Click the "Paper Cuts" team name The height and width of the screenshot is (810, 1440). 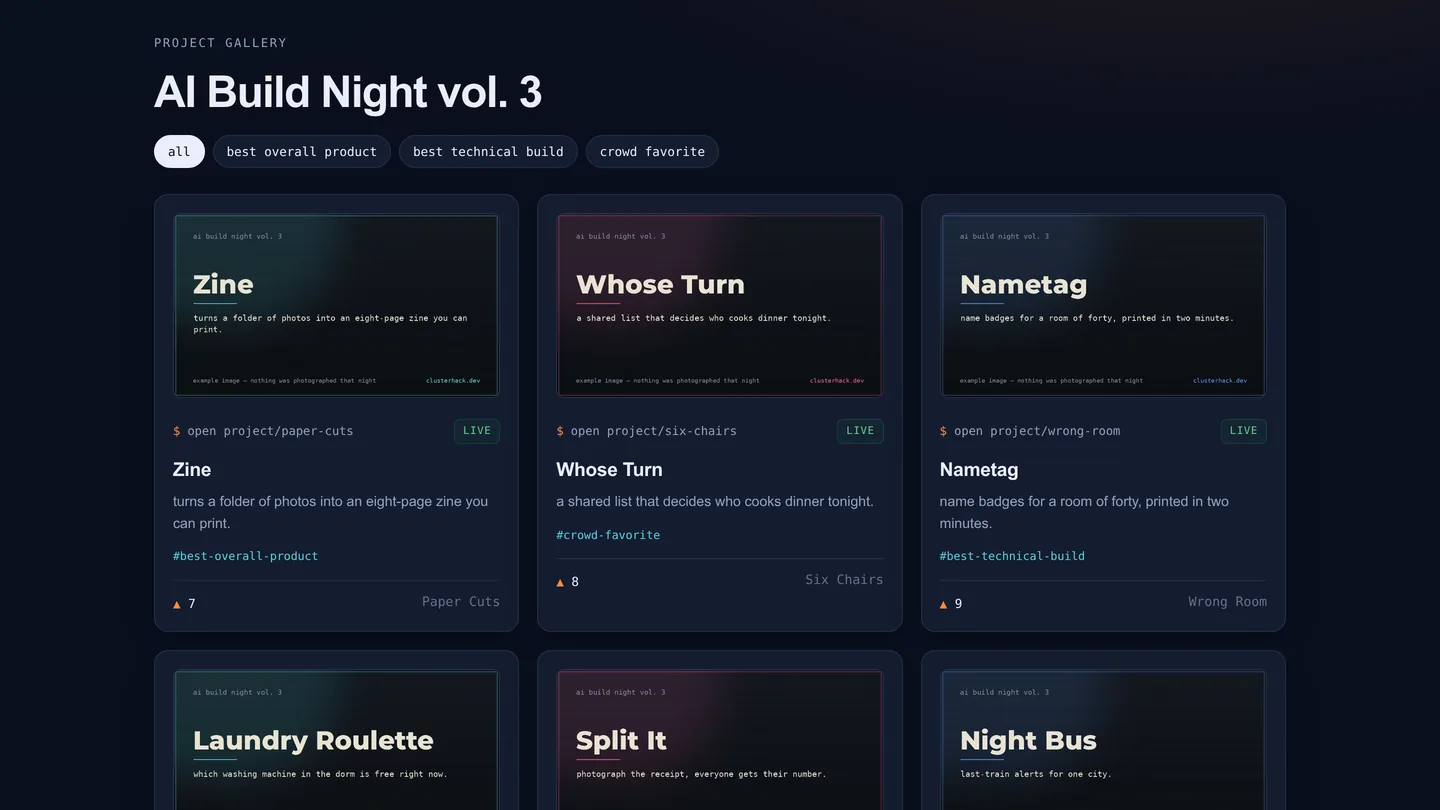[x=461, y=602]
